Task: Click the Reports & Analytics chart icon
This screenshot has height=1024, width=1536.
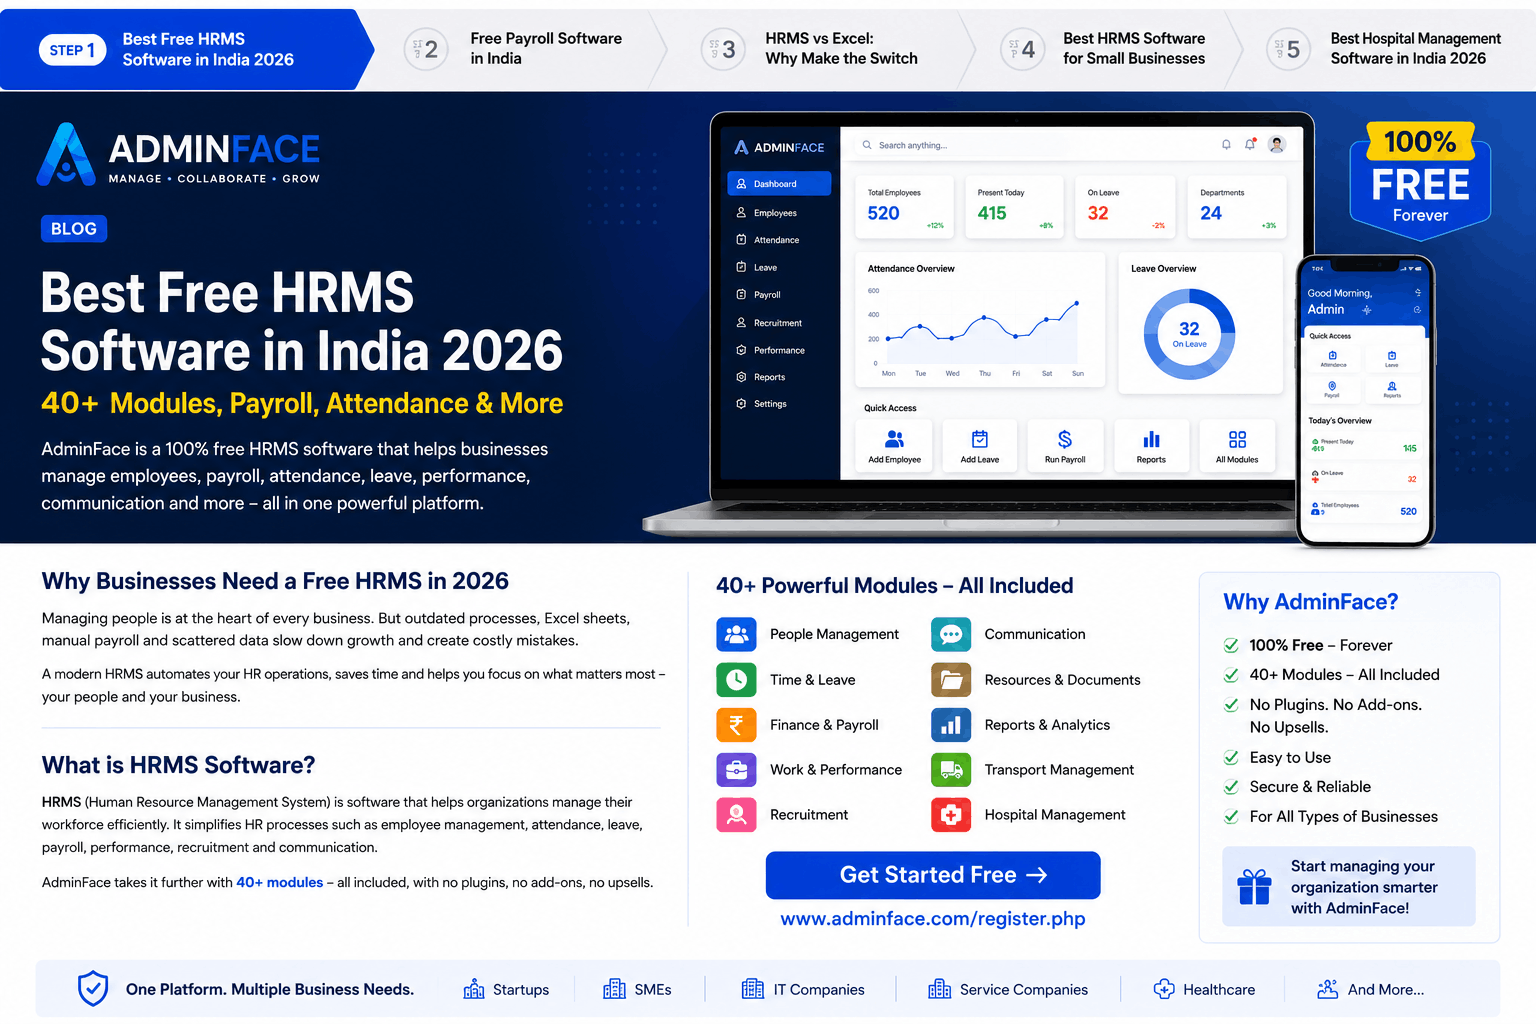Action: 951,725
